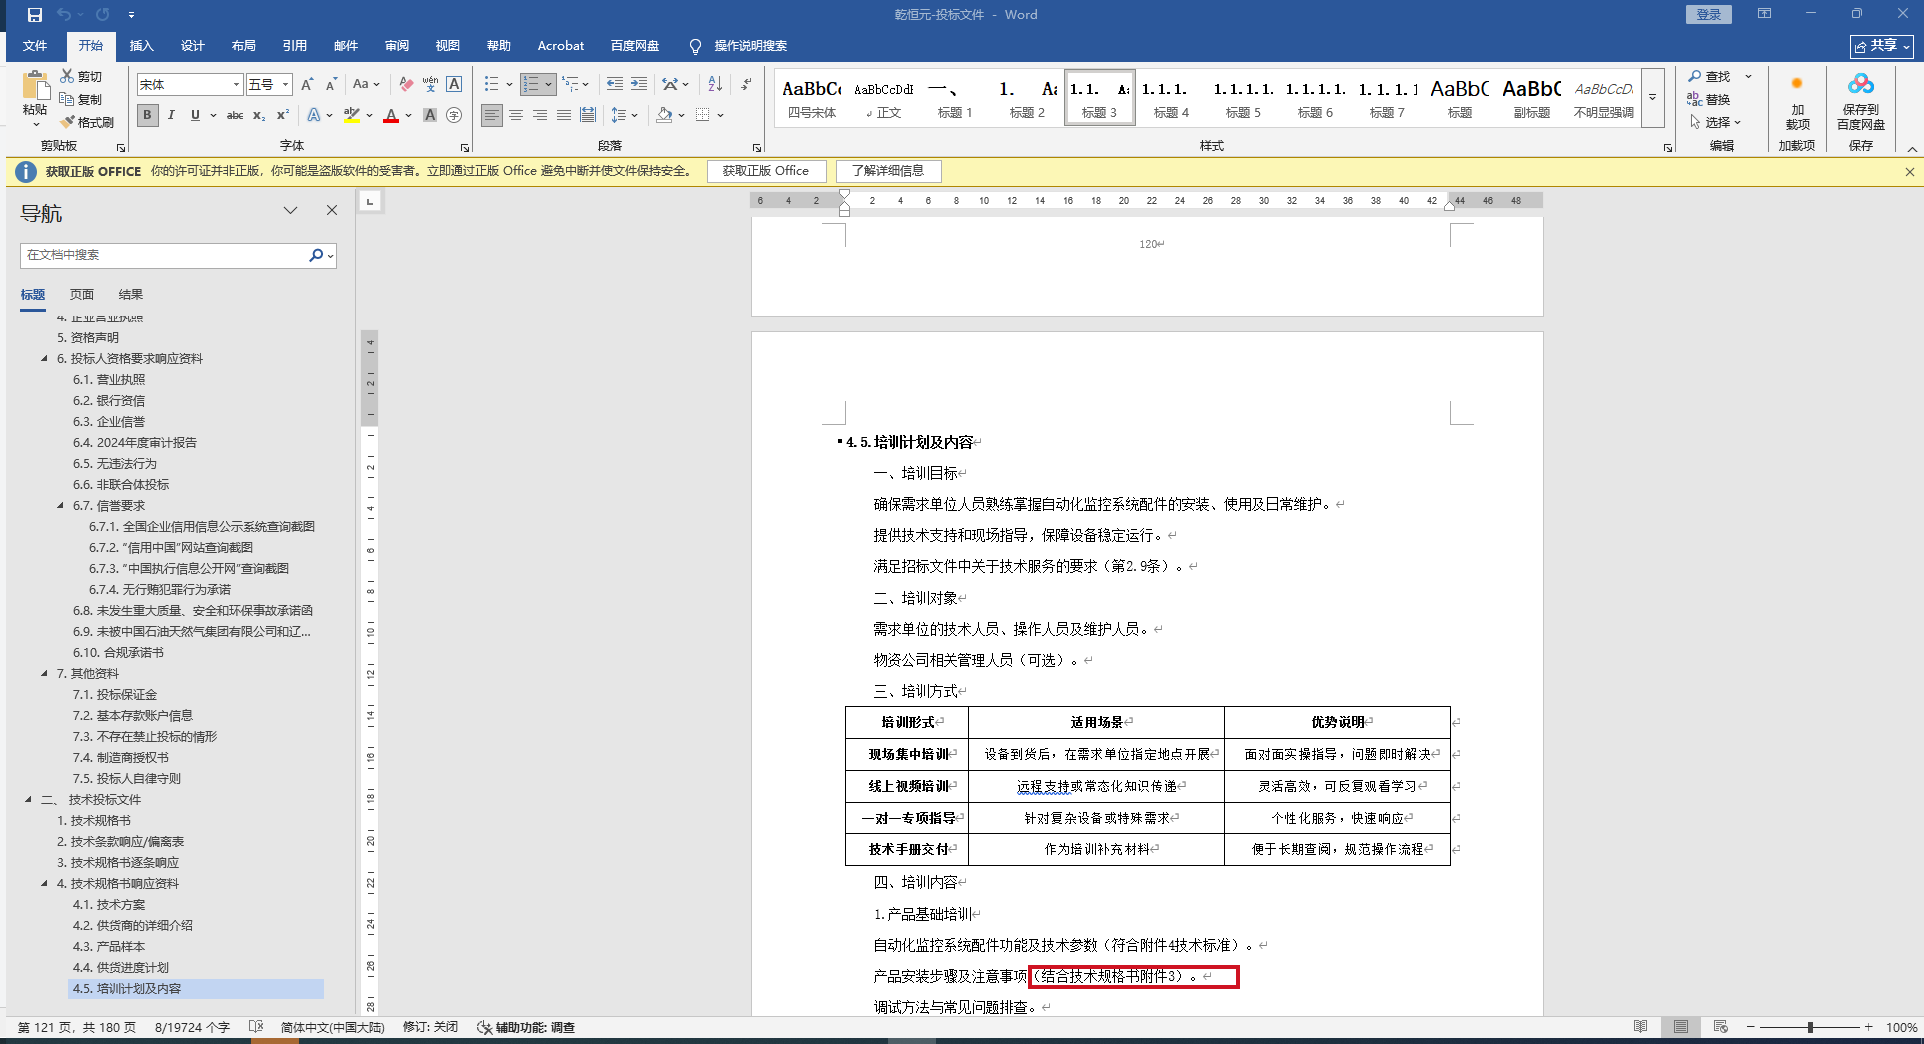The height and width of the screenshot is (1044, 1924).
Task: Apply strikethrough formatting
Action: [x=235, y=115]
